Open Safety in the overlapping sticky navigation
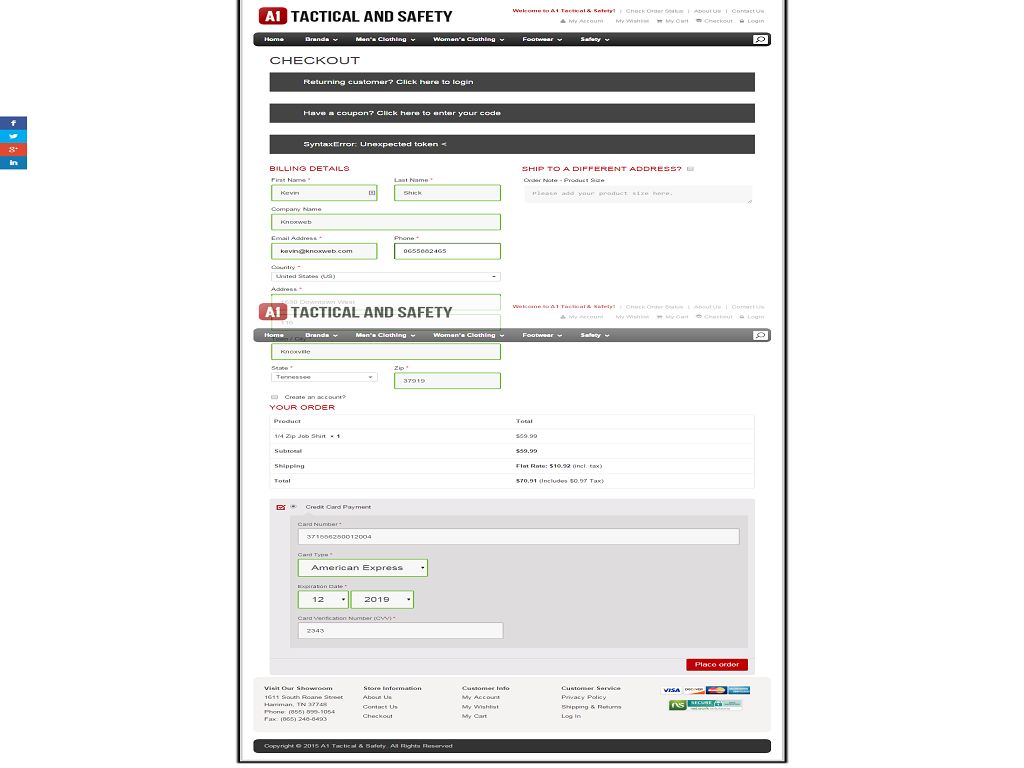Viewport: 1024px width, 768px height. (x=594, y=335)
